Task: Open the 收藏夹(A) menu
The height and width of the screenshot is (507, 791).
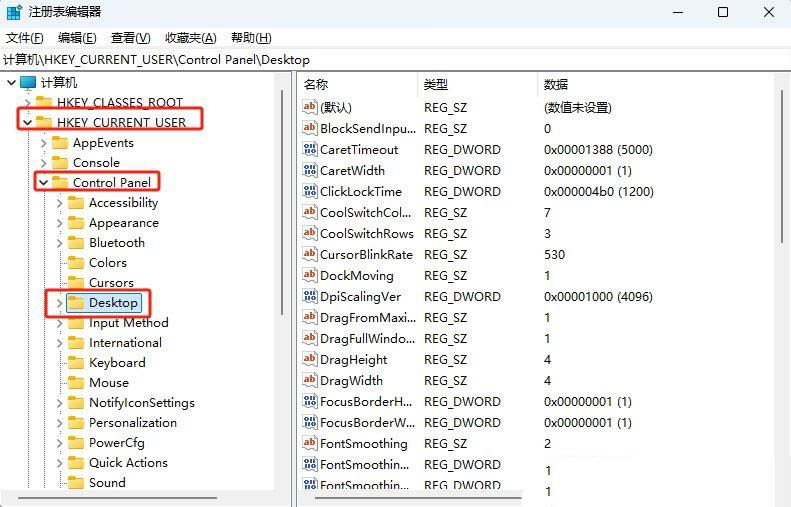Action: [x=190, y=38]
